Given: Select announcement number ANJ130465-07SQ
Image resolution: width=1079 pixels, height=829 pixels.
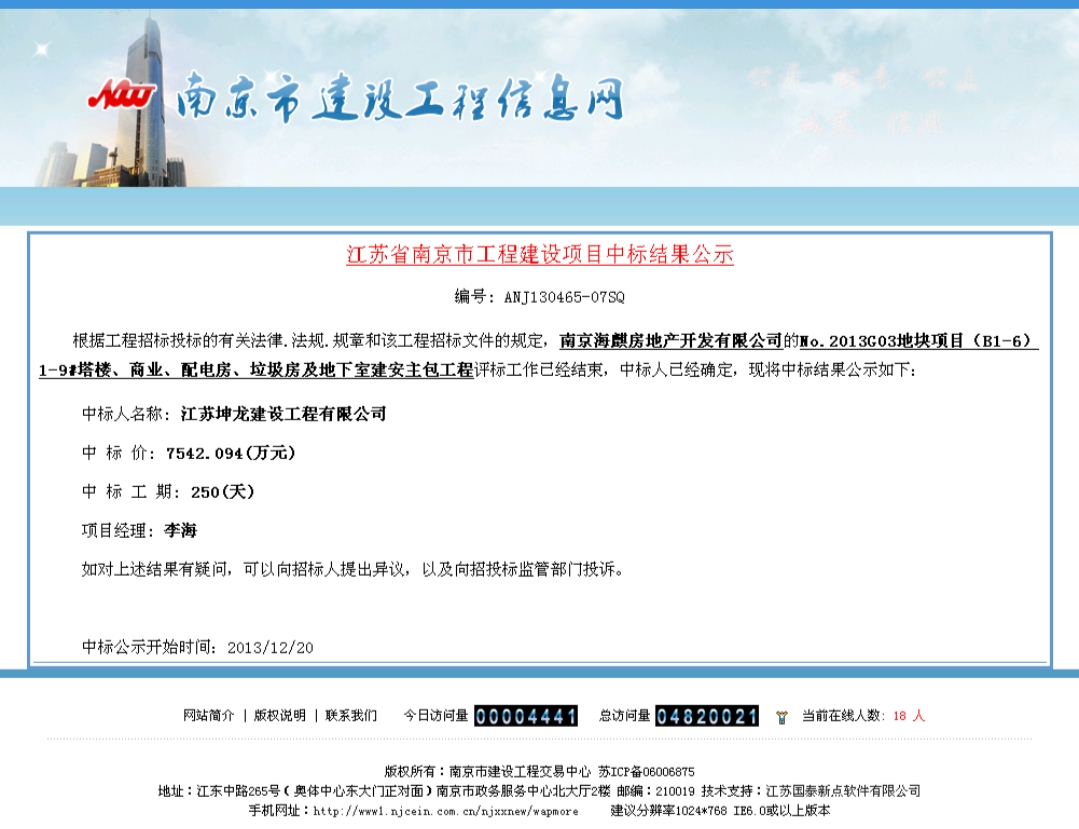Looking at the screenshot, I should tap(564, 297).
